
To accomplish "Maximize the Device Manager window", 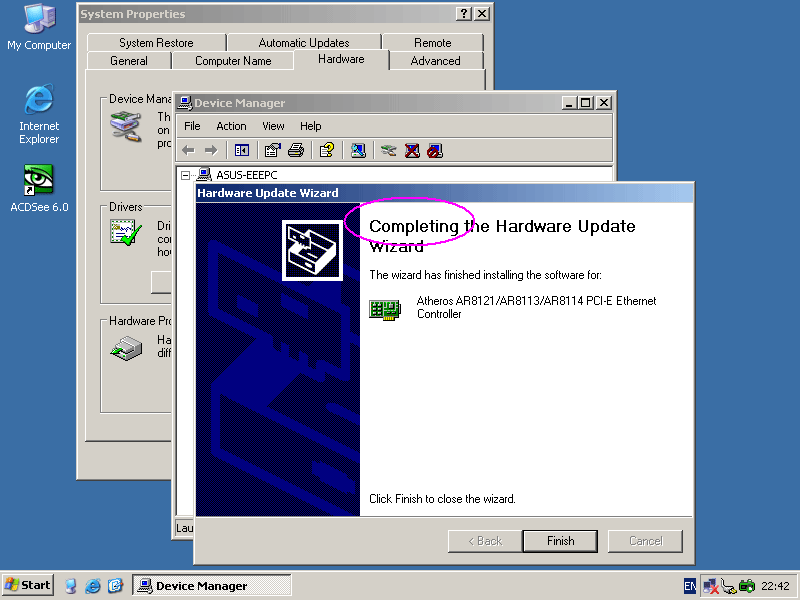I will click(586, 103).
